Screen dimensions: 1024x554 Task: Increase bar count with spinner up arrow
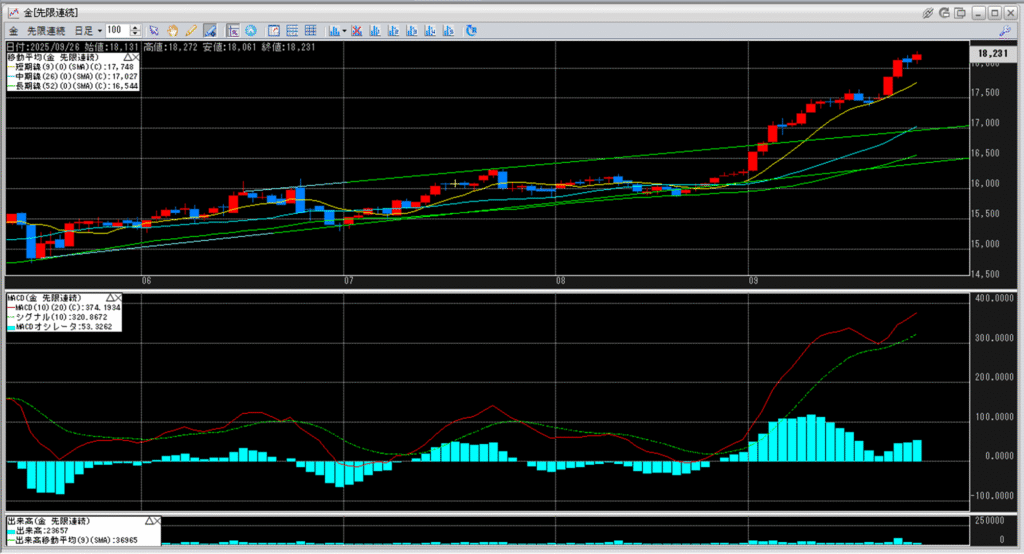pos(136,27)
